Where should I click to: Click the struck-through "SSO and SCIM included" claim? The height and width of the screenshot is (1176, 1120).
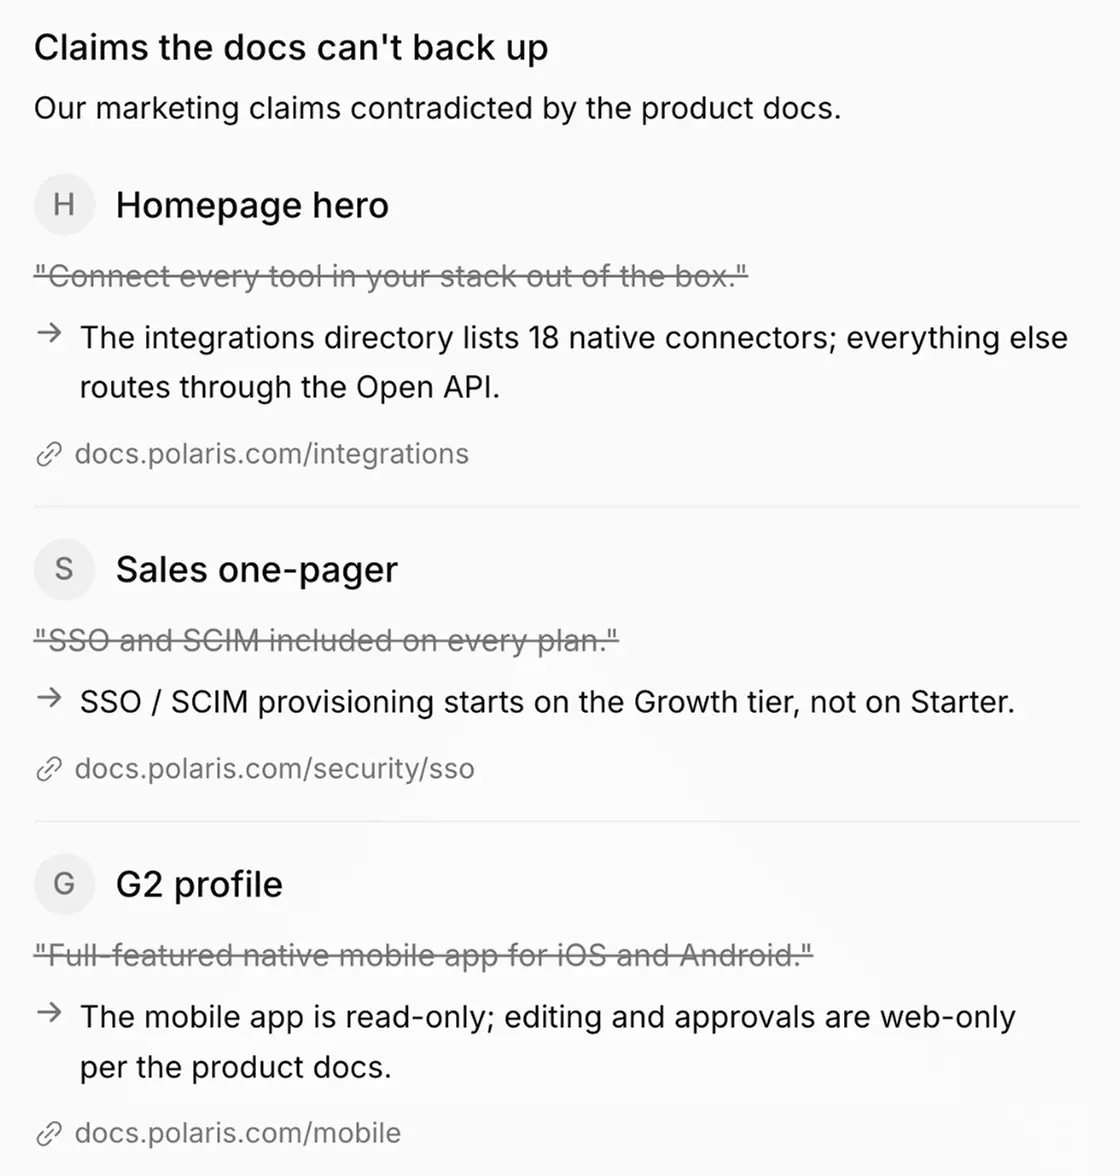click(326, 640)
